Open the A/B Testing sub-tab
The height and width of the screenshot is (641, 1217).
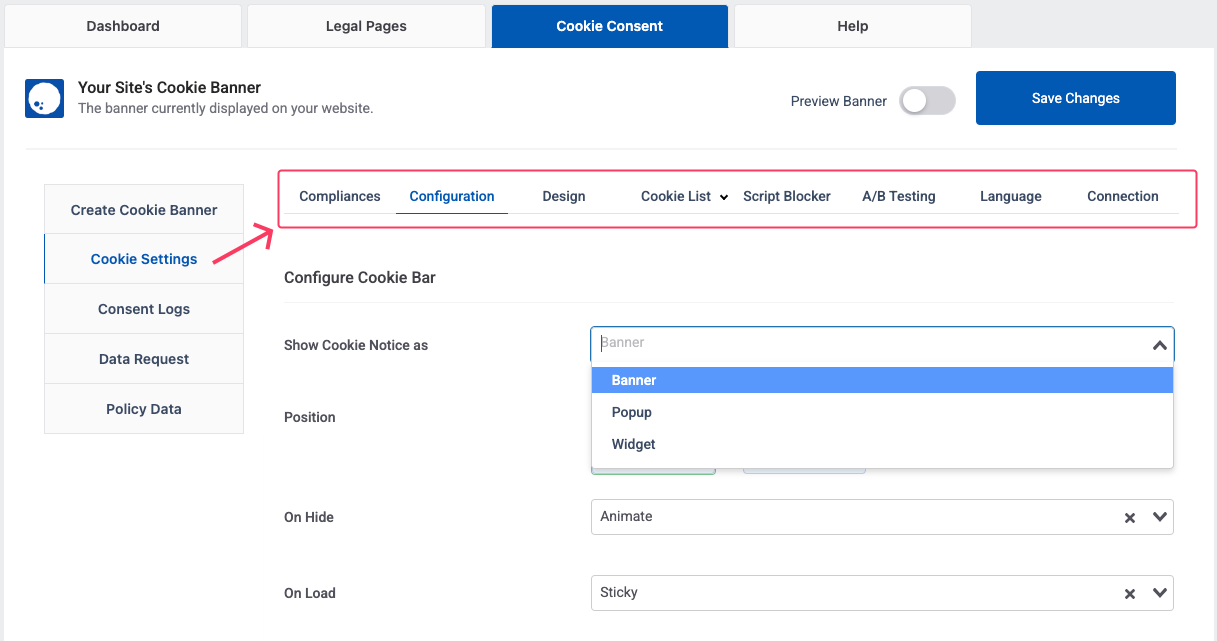(899, 196)
